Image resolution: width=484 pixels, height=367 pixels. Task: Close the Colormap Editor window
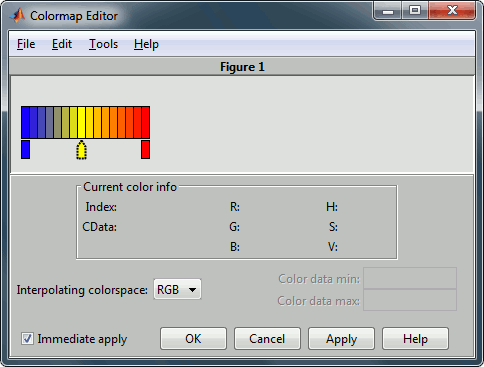click(x=452, y=10)
